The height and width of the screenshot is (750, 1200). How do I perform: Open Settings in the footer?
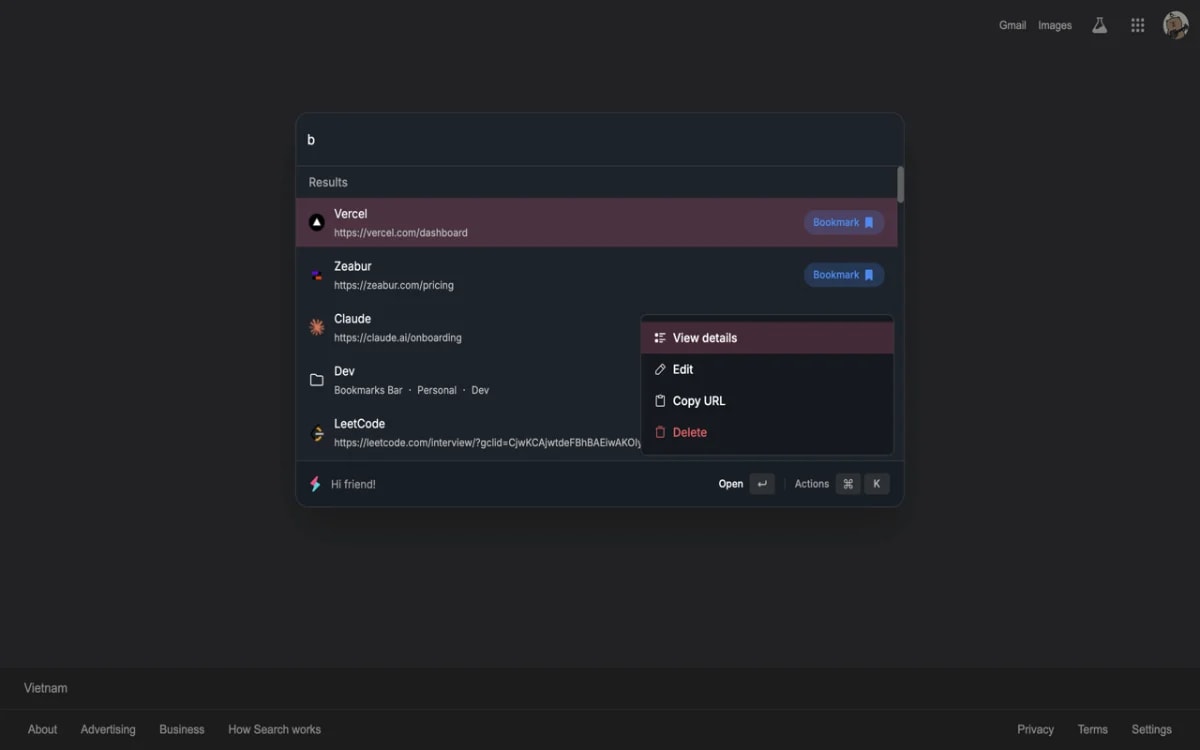[x=1151, y=729]
